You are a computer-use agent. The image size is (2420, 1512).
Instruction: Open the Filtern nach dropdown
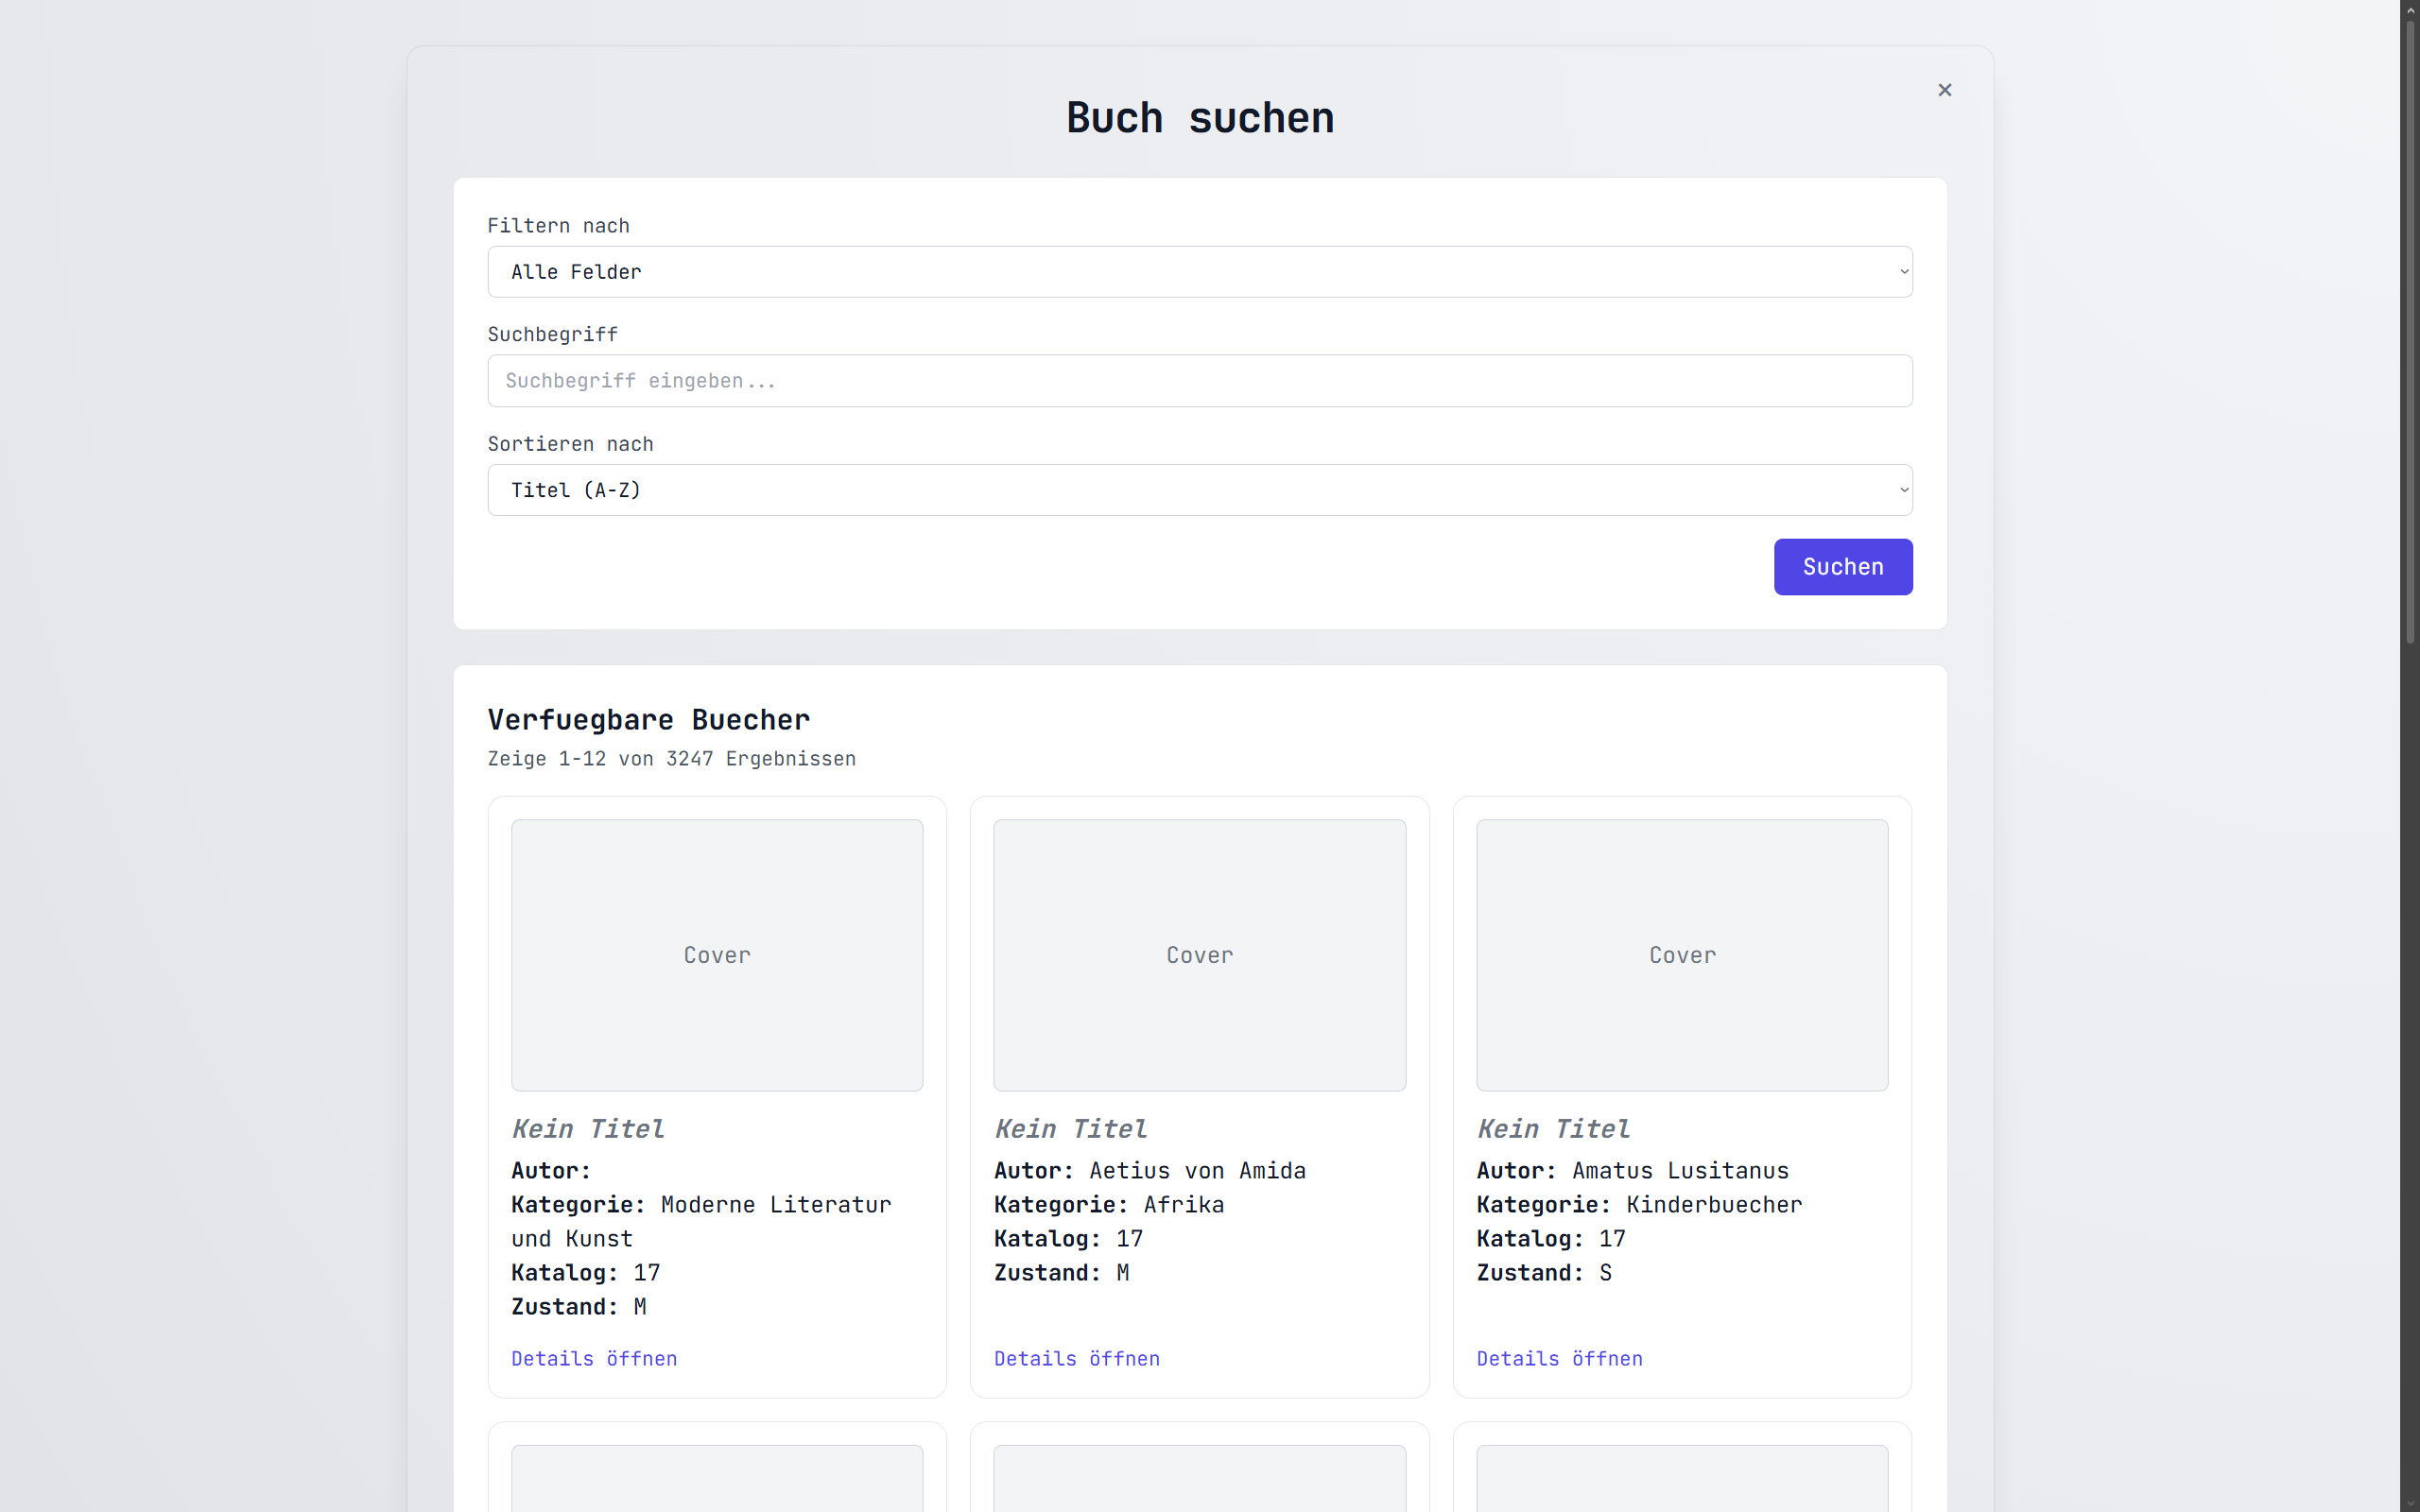[1199, 272]
